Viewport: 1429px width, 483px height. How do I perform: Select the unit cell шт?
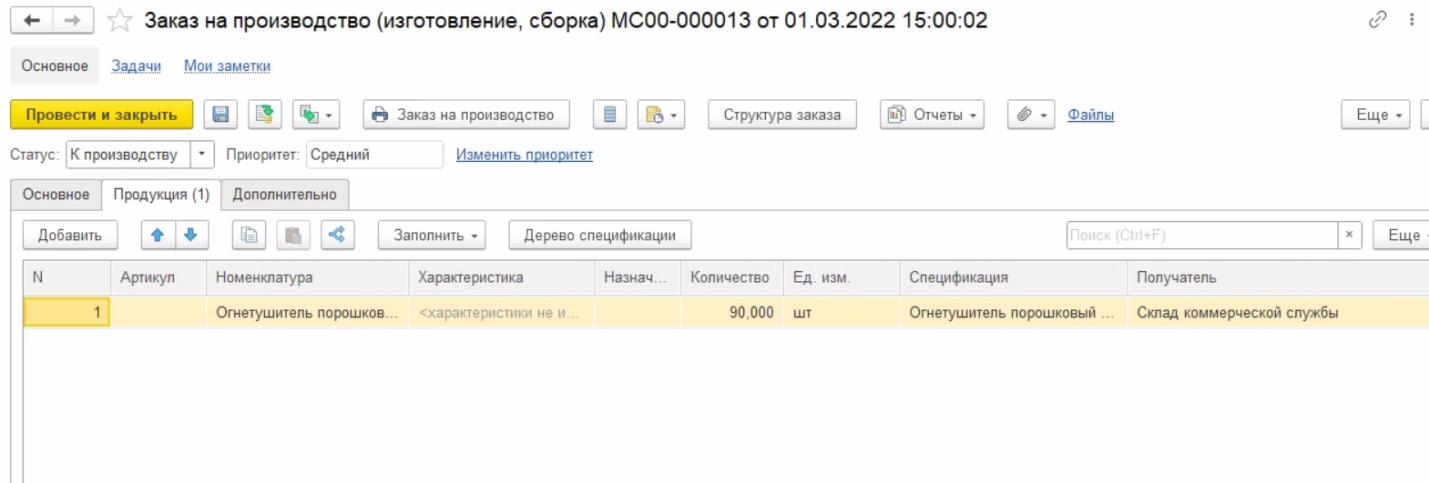point(841,313)
